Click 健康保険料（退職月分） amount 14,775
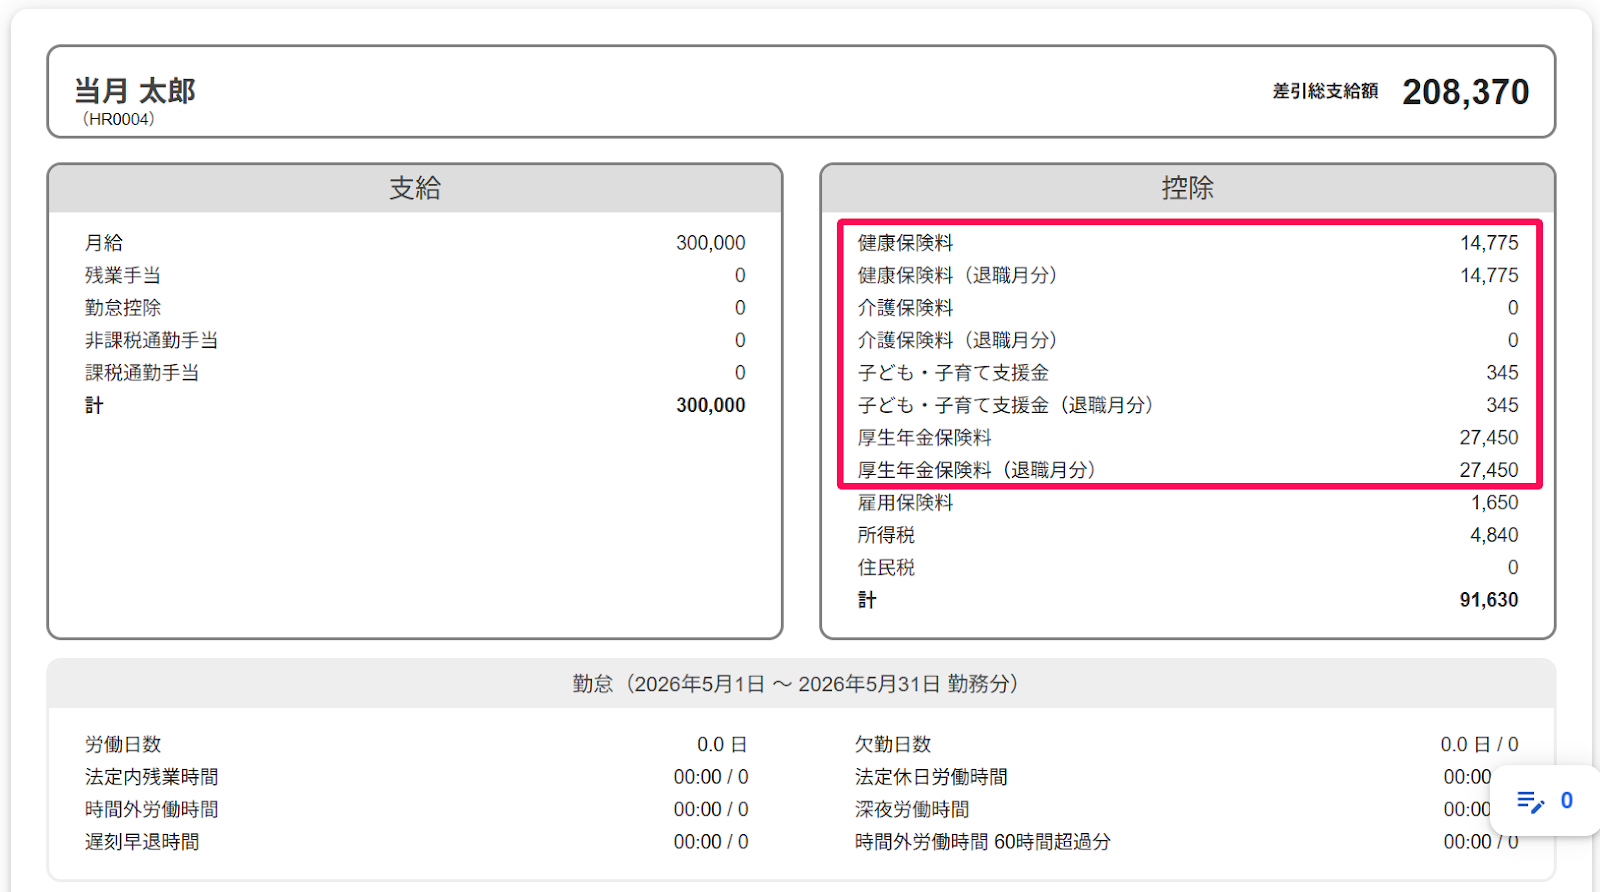The image size is (1600, 892). coord(1488,275)
